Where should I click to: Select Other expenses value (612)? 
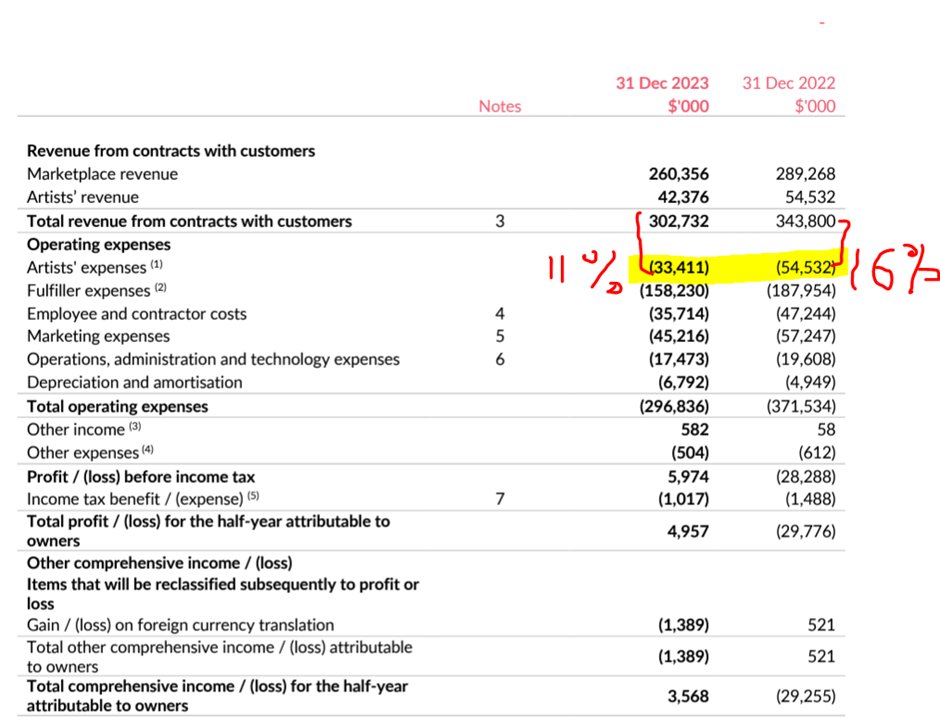click(817, 452)
